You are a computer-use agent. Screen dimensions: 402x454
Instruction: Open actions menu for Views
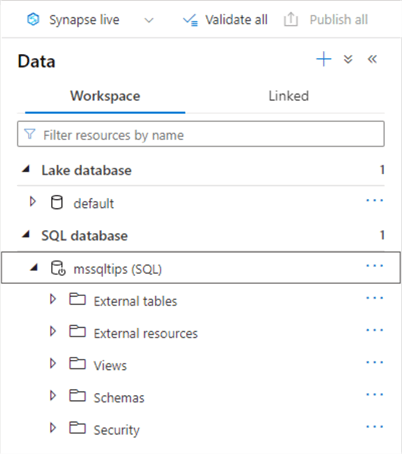[375, 362]
